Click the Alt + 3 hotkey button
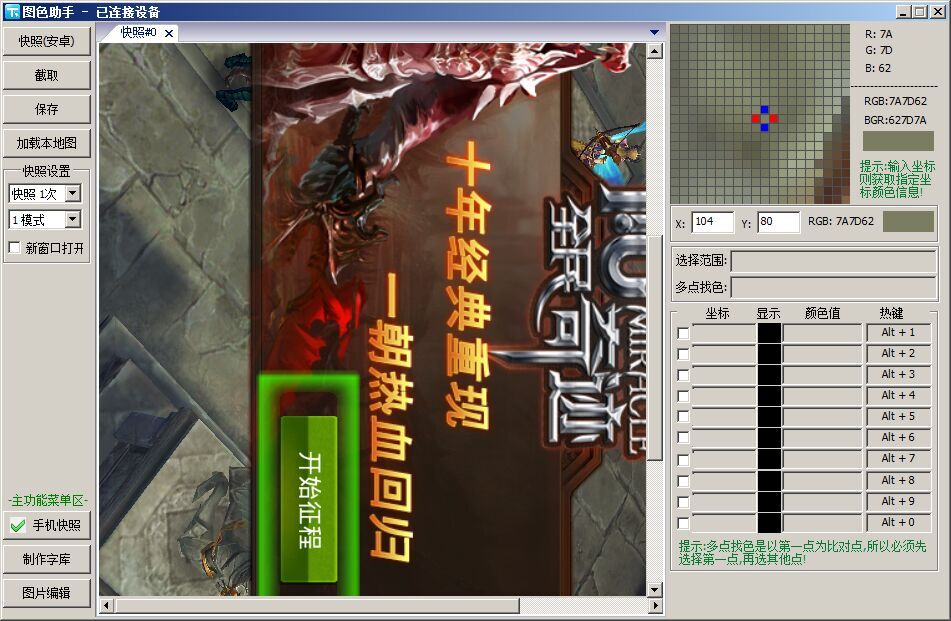Screen dimensions: 951x621 click(x=898, y=375)
